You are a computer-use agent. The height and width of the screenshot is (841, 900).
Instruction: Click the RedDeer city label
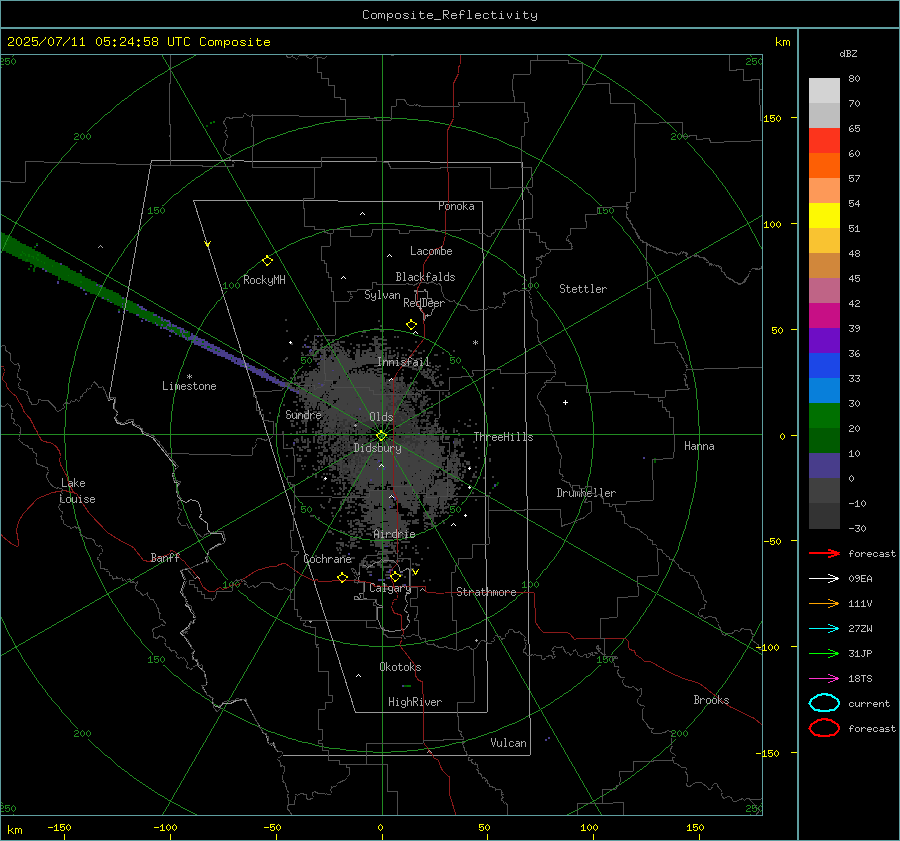click(x=424, y=303)
